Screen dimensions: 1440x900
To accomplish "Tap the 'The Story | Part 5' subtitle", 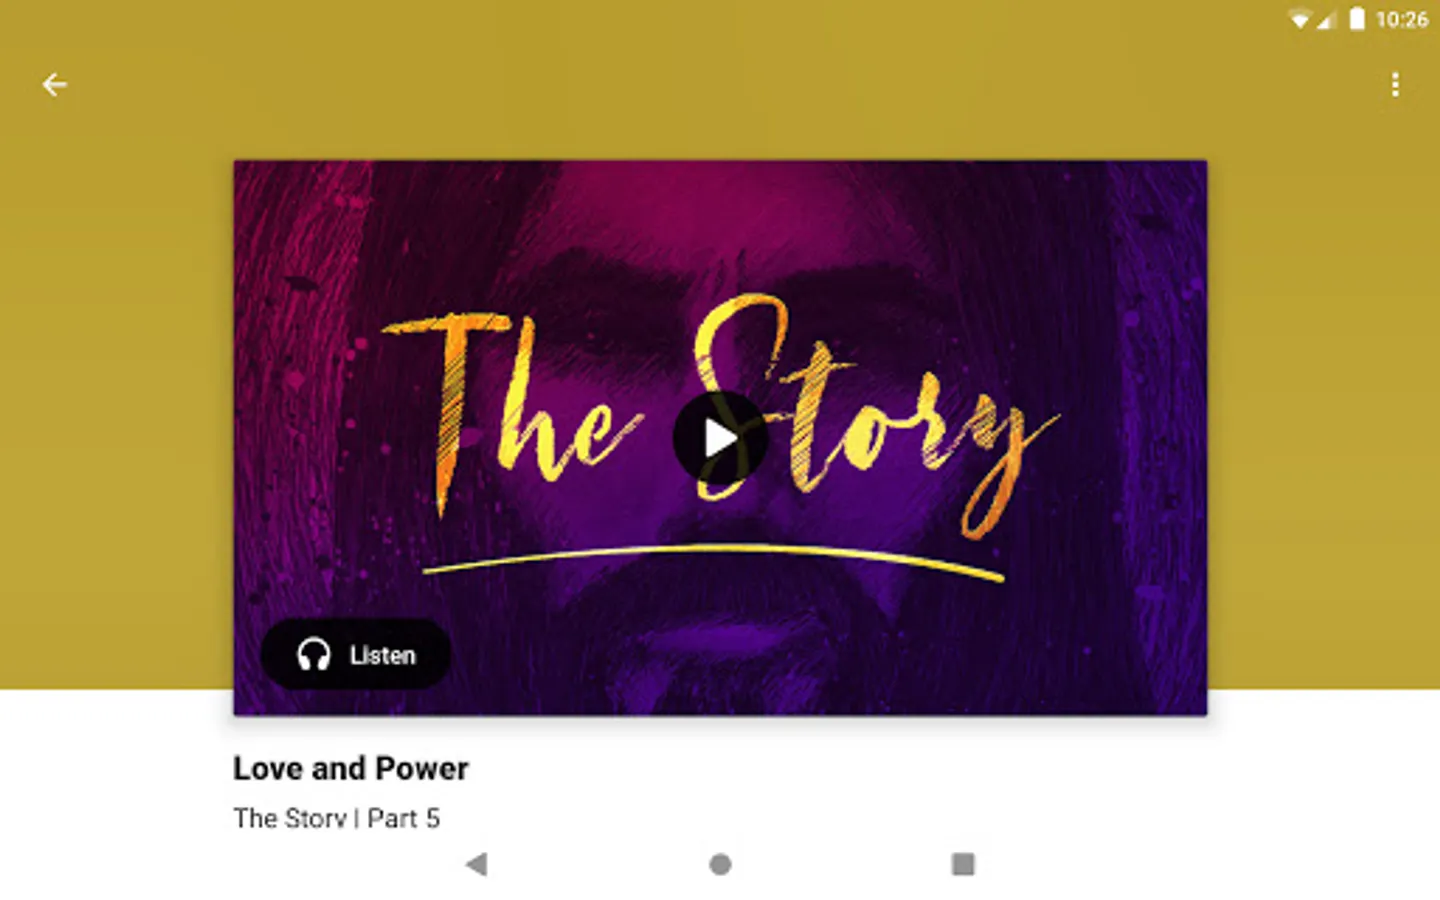I will point(337,818).
